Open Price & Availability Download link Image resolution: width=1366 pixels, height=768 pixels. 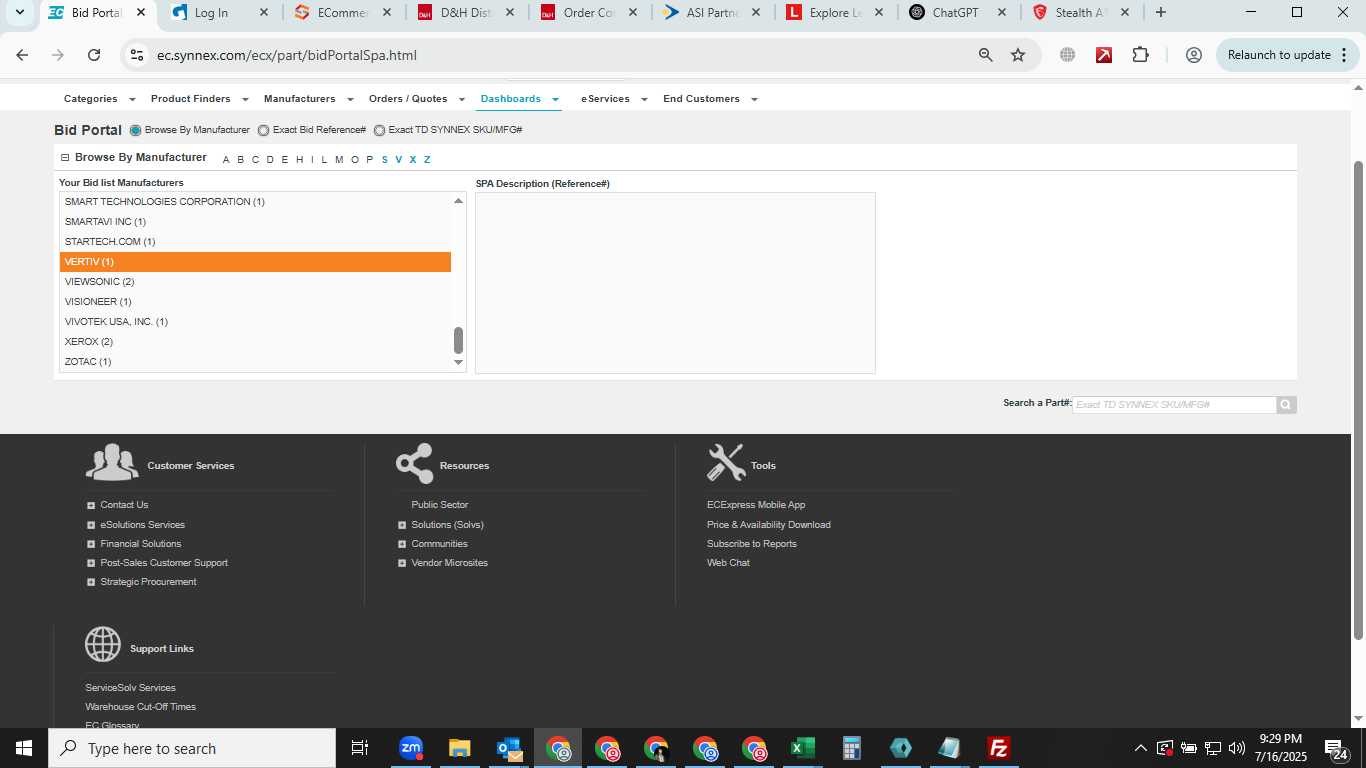(x=768, y=525)
